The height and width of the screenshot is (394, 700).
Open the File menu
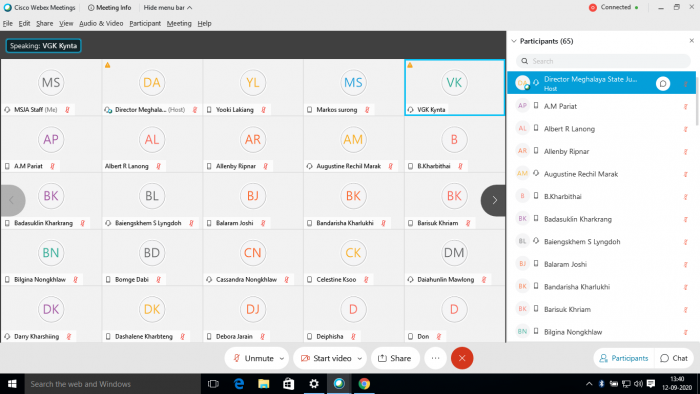(x=8, y=23)
